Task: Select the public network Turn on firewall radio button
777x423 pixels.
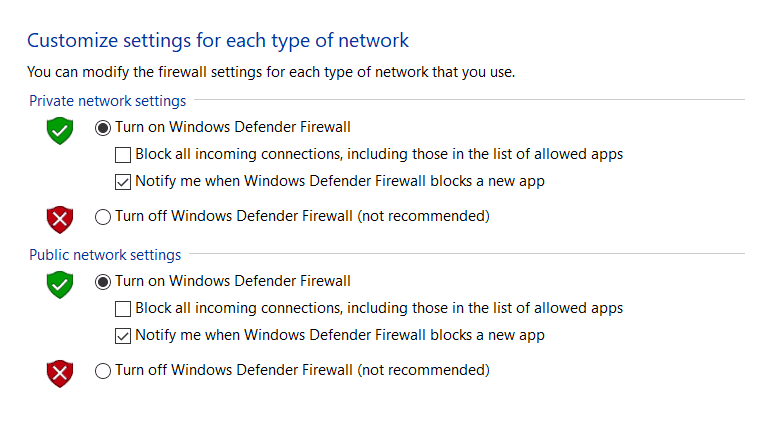Action: (103, 282)
